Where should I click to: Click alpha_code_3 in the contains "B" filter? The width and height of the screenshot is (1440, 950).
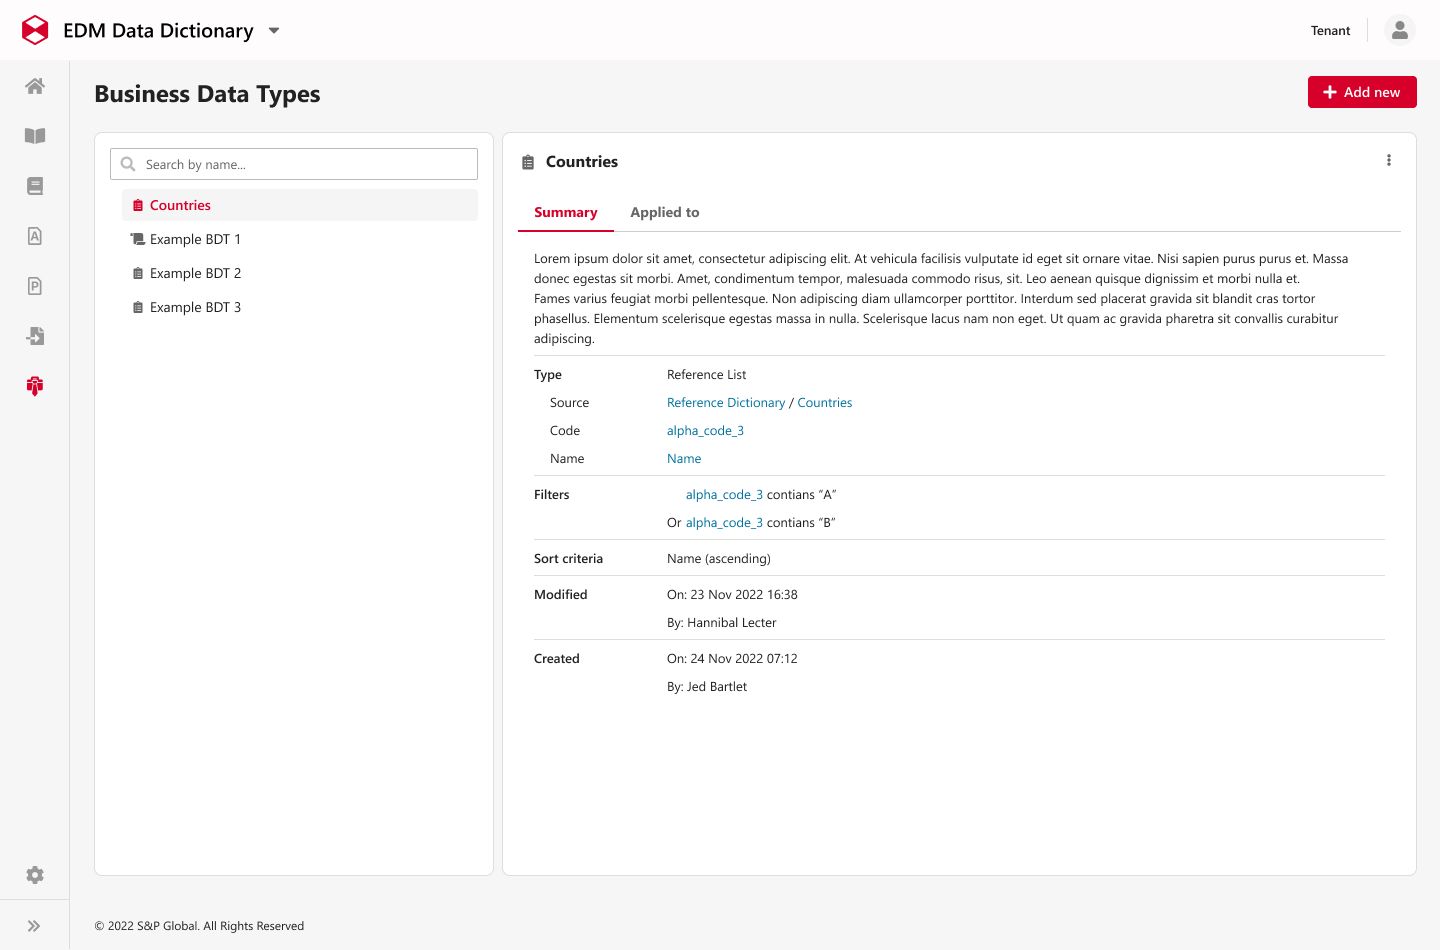(x=724, y=523)
